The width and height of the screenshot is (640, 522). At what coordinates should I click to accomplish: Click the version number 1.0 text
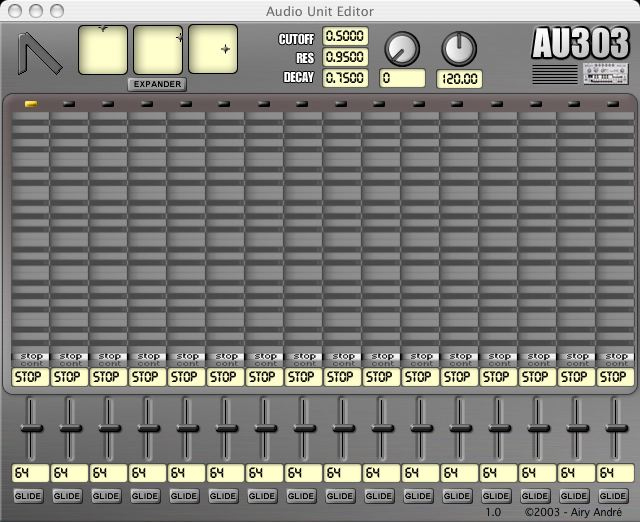493,512
